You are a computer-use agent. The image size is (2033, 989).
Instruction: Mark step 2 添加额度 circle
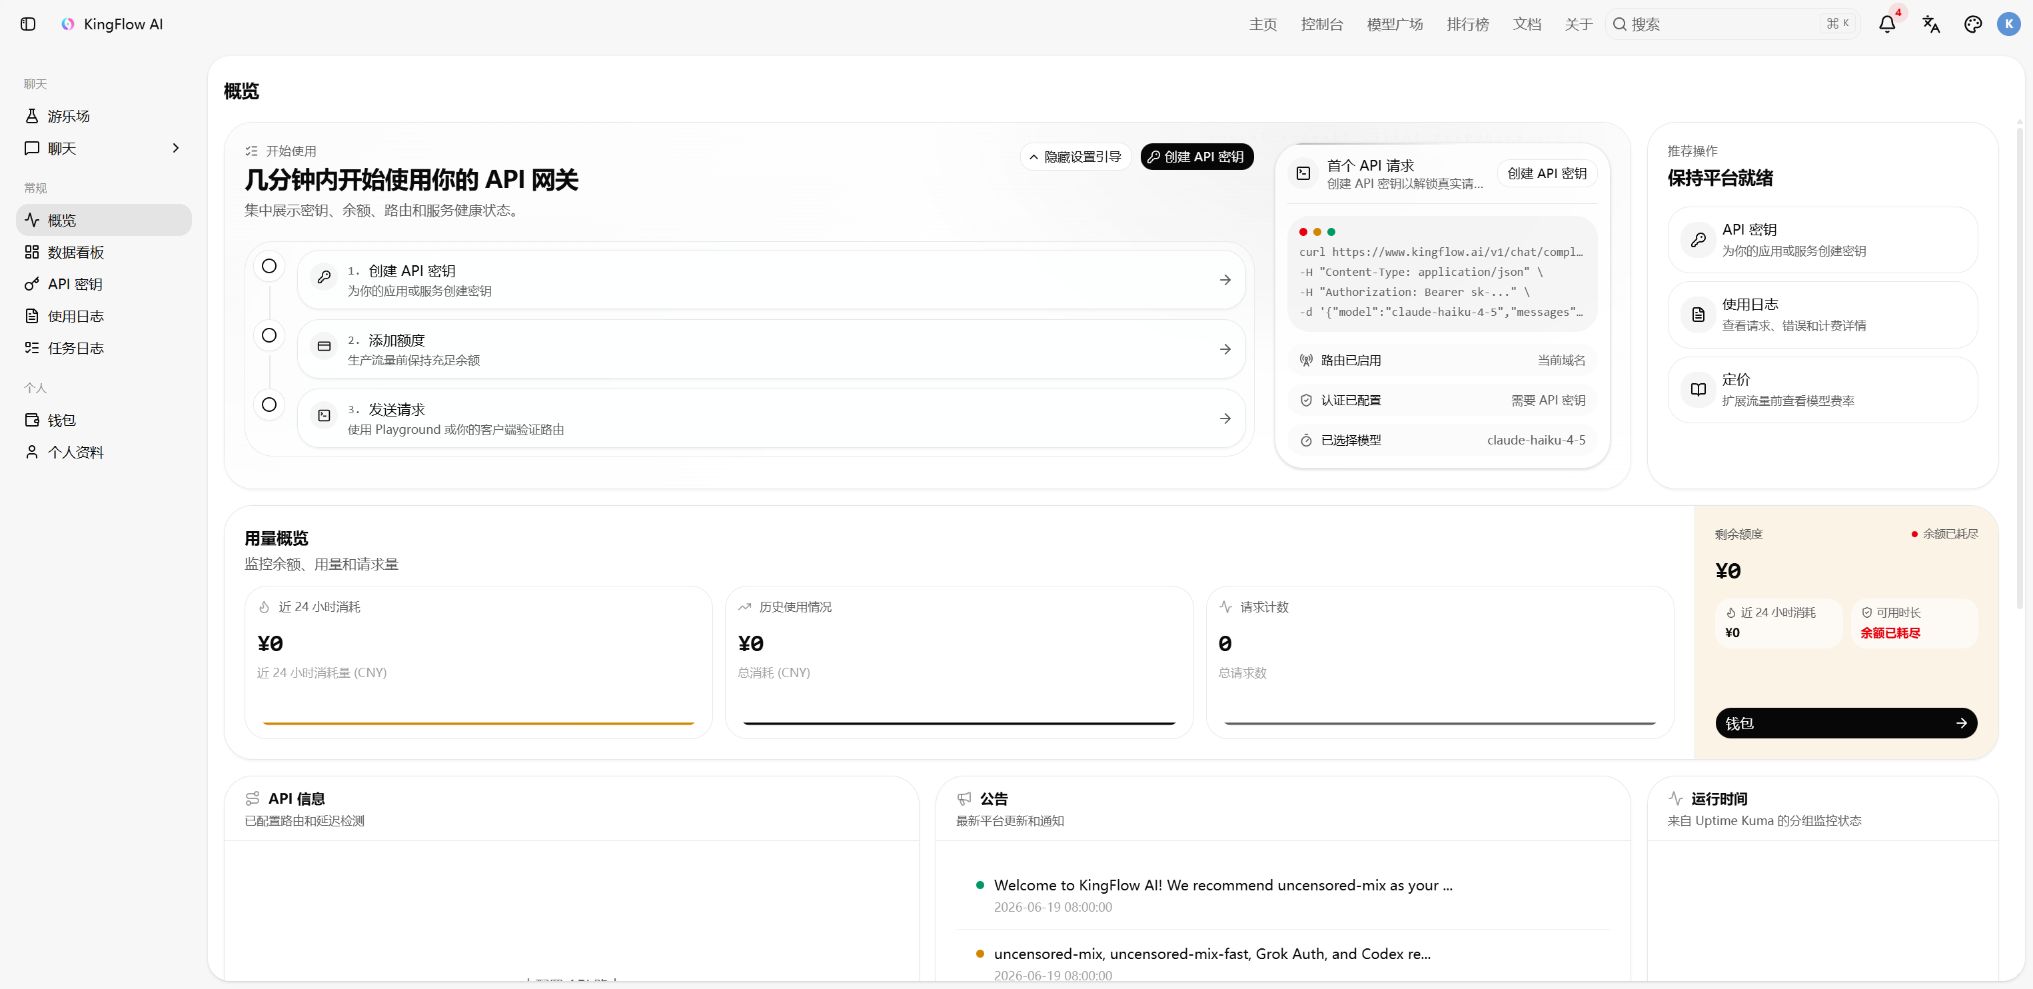pyautogui.click(x=269, y=335)
